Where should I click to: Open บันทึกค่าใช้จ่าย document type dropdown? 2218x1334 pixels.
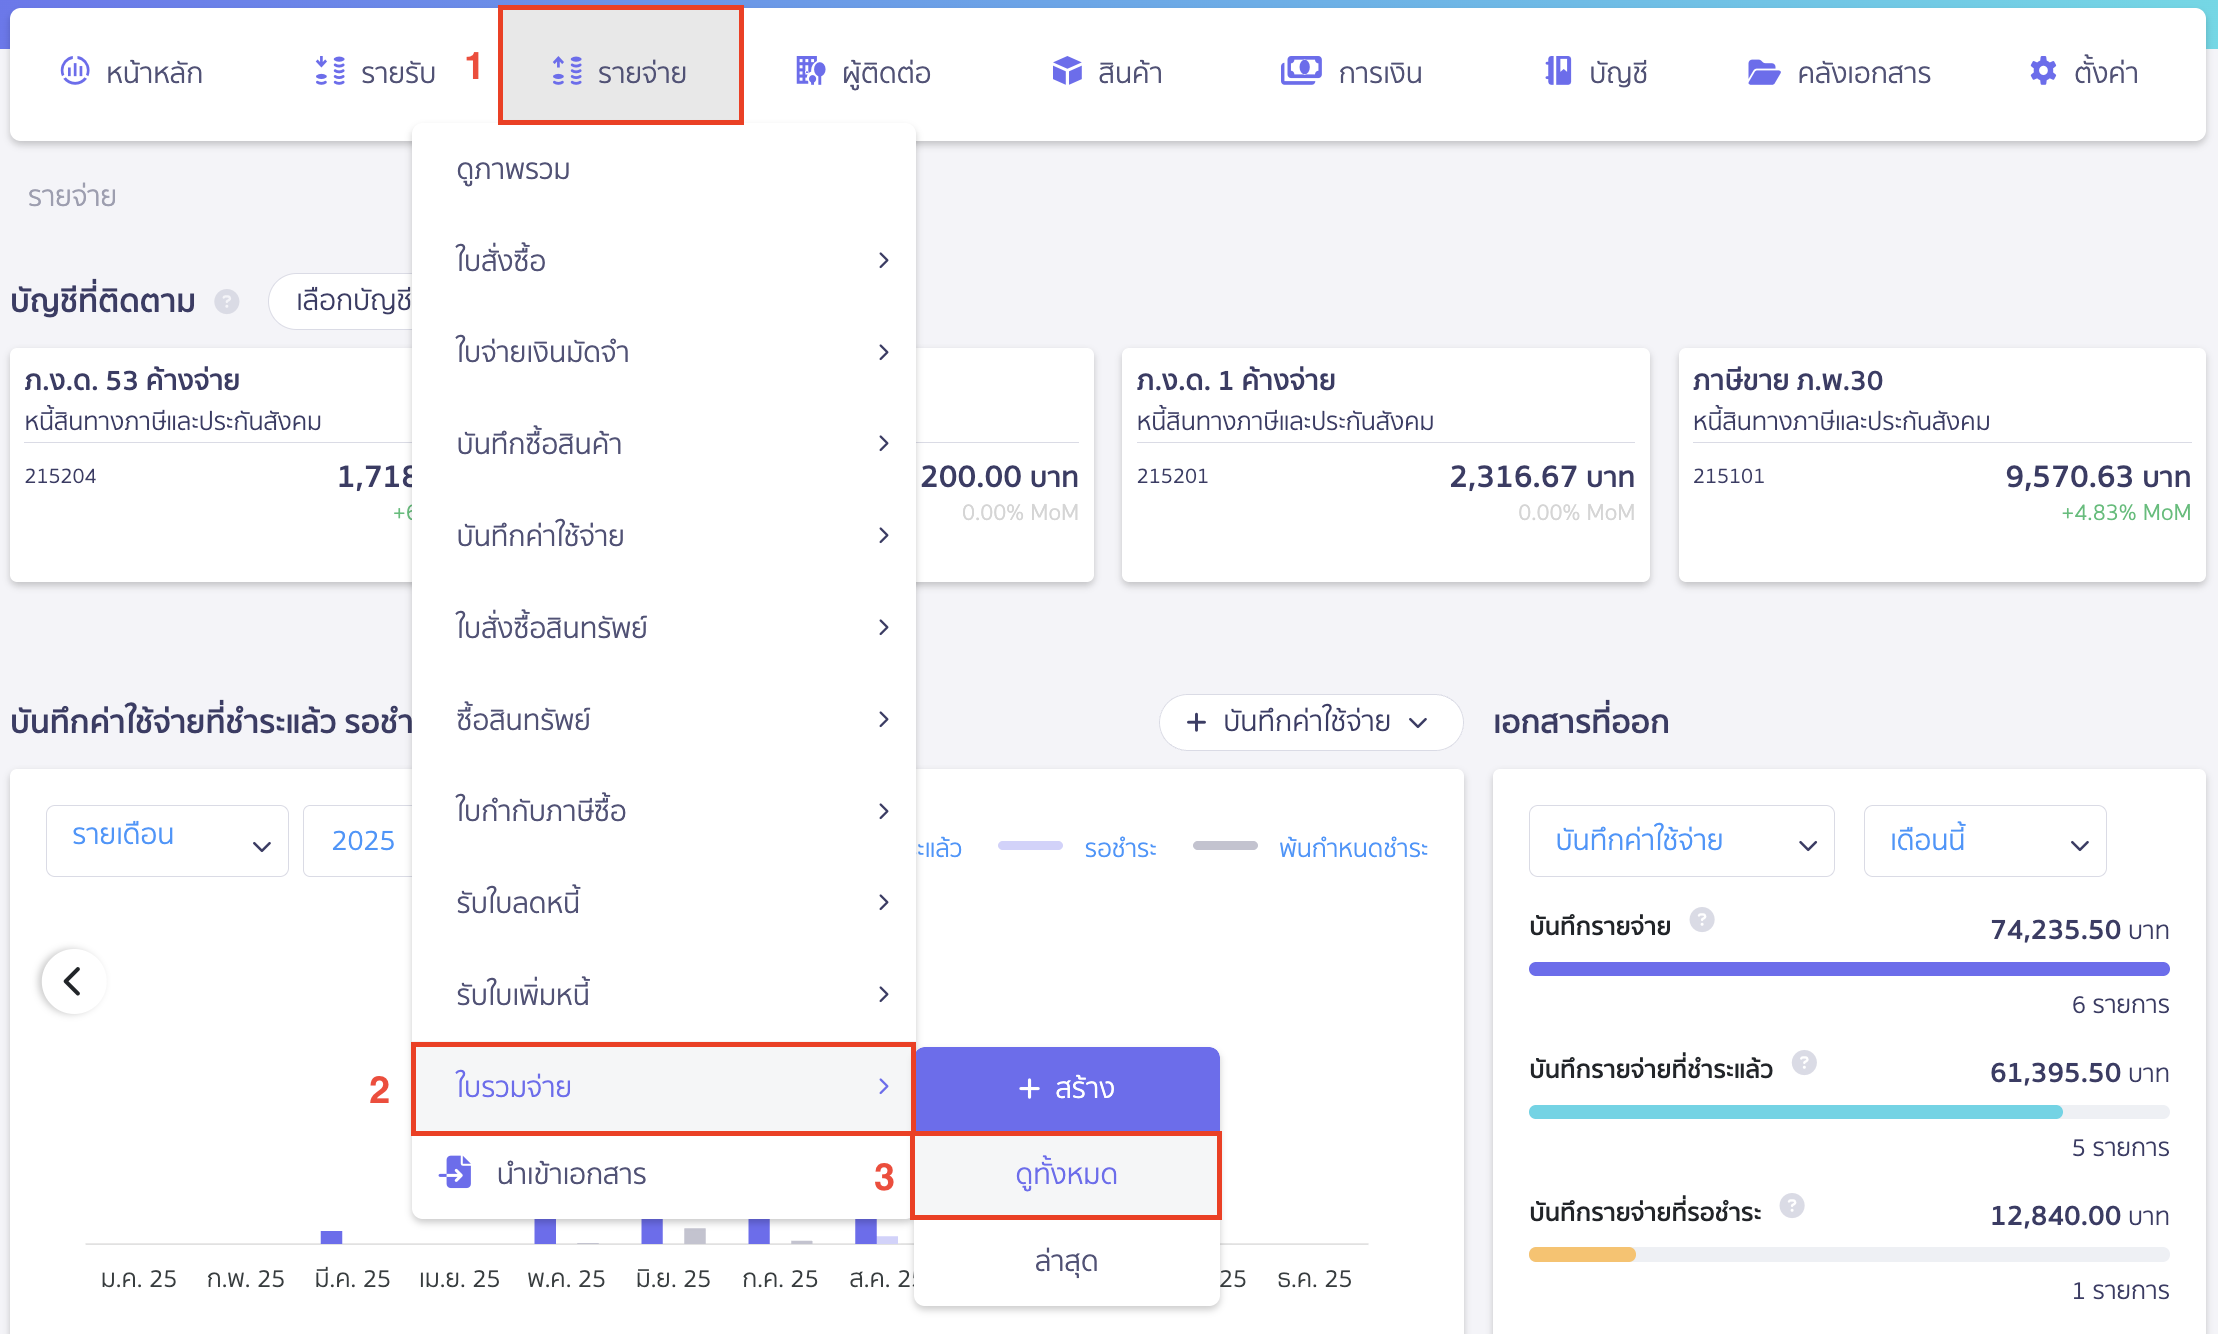pyautogui.click(x=1681, y=840)
